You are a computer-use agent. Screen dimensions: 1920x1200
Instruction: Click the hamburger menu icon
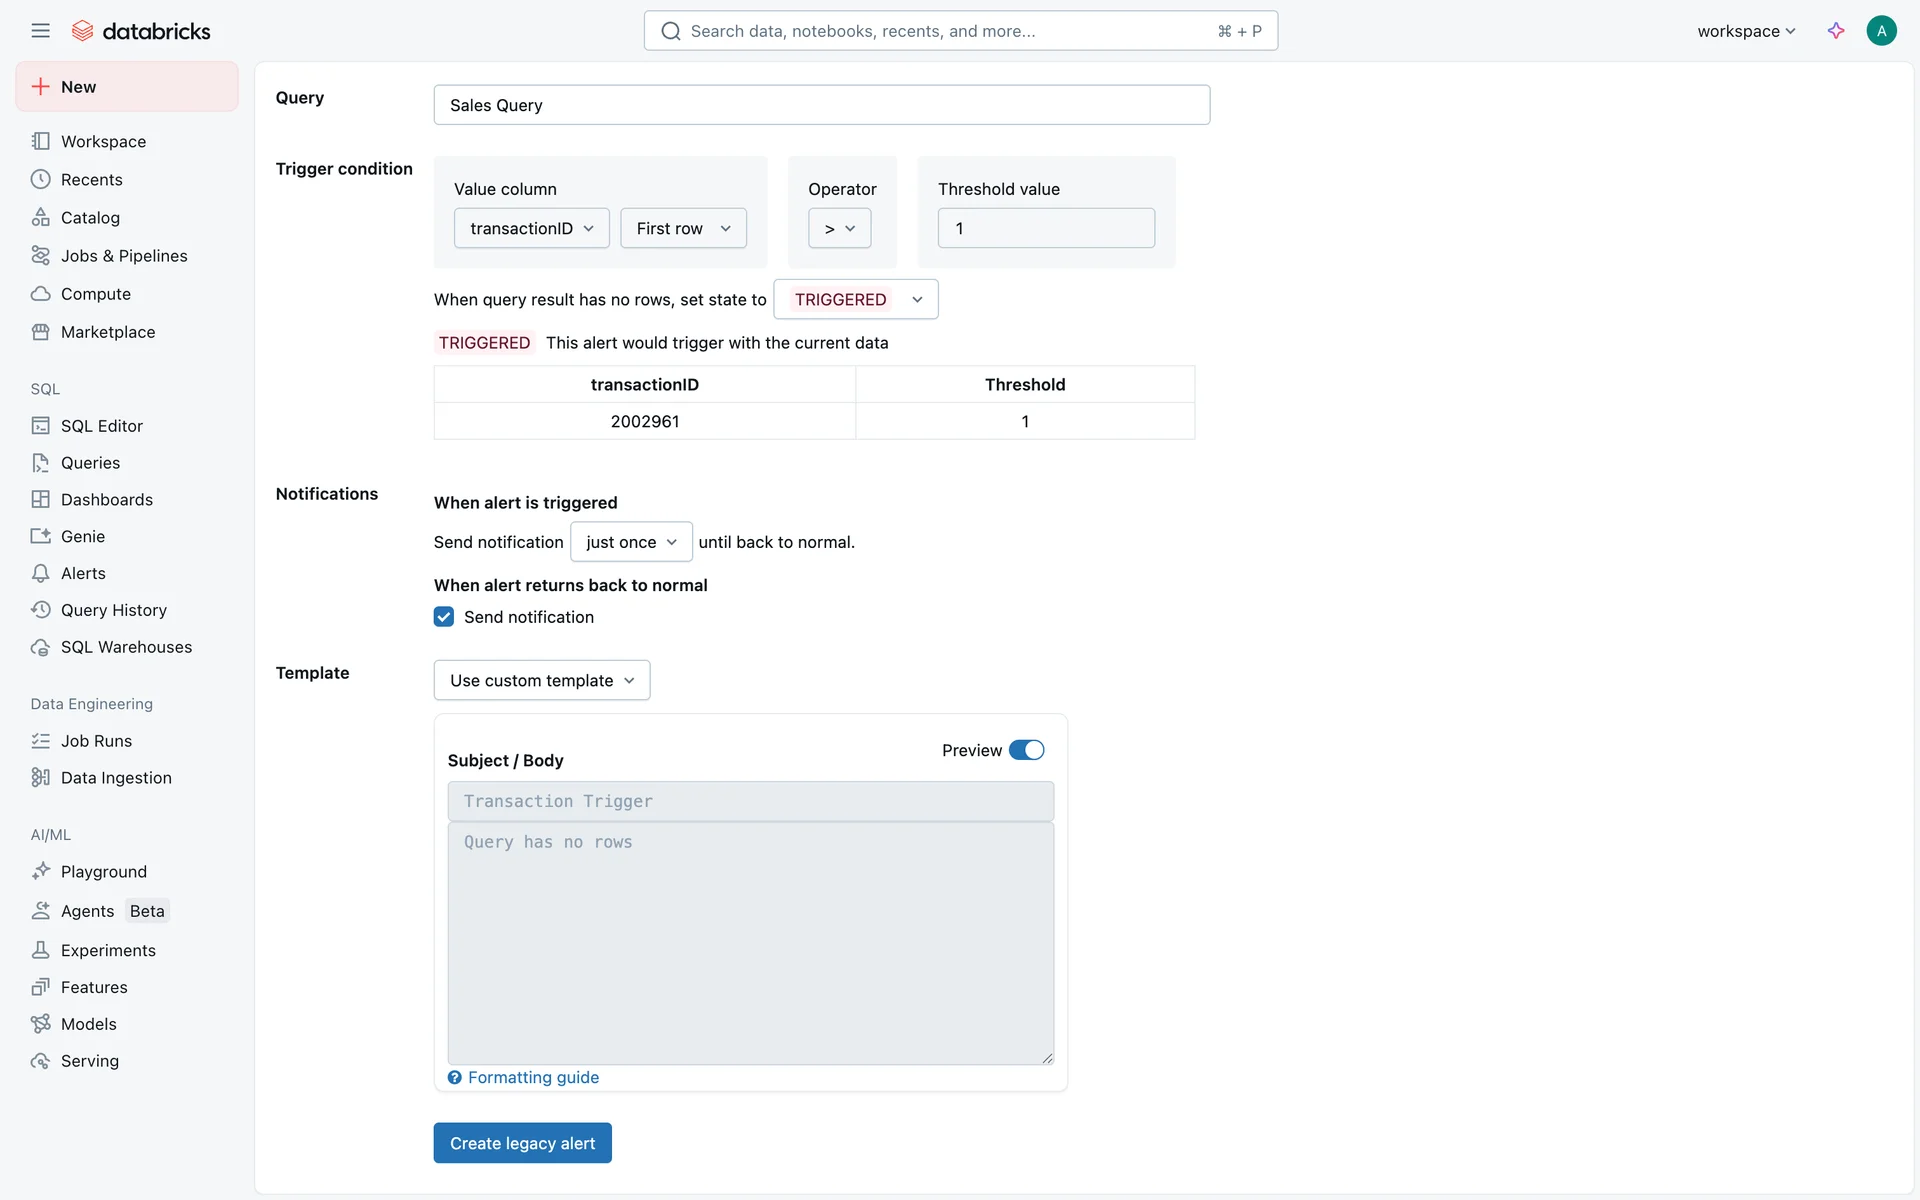click(x=40, y=31)
